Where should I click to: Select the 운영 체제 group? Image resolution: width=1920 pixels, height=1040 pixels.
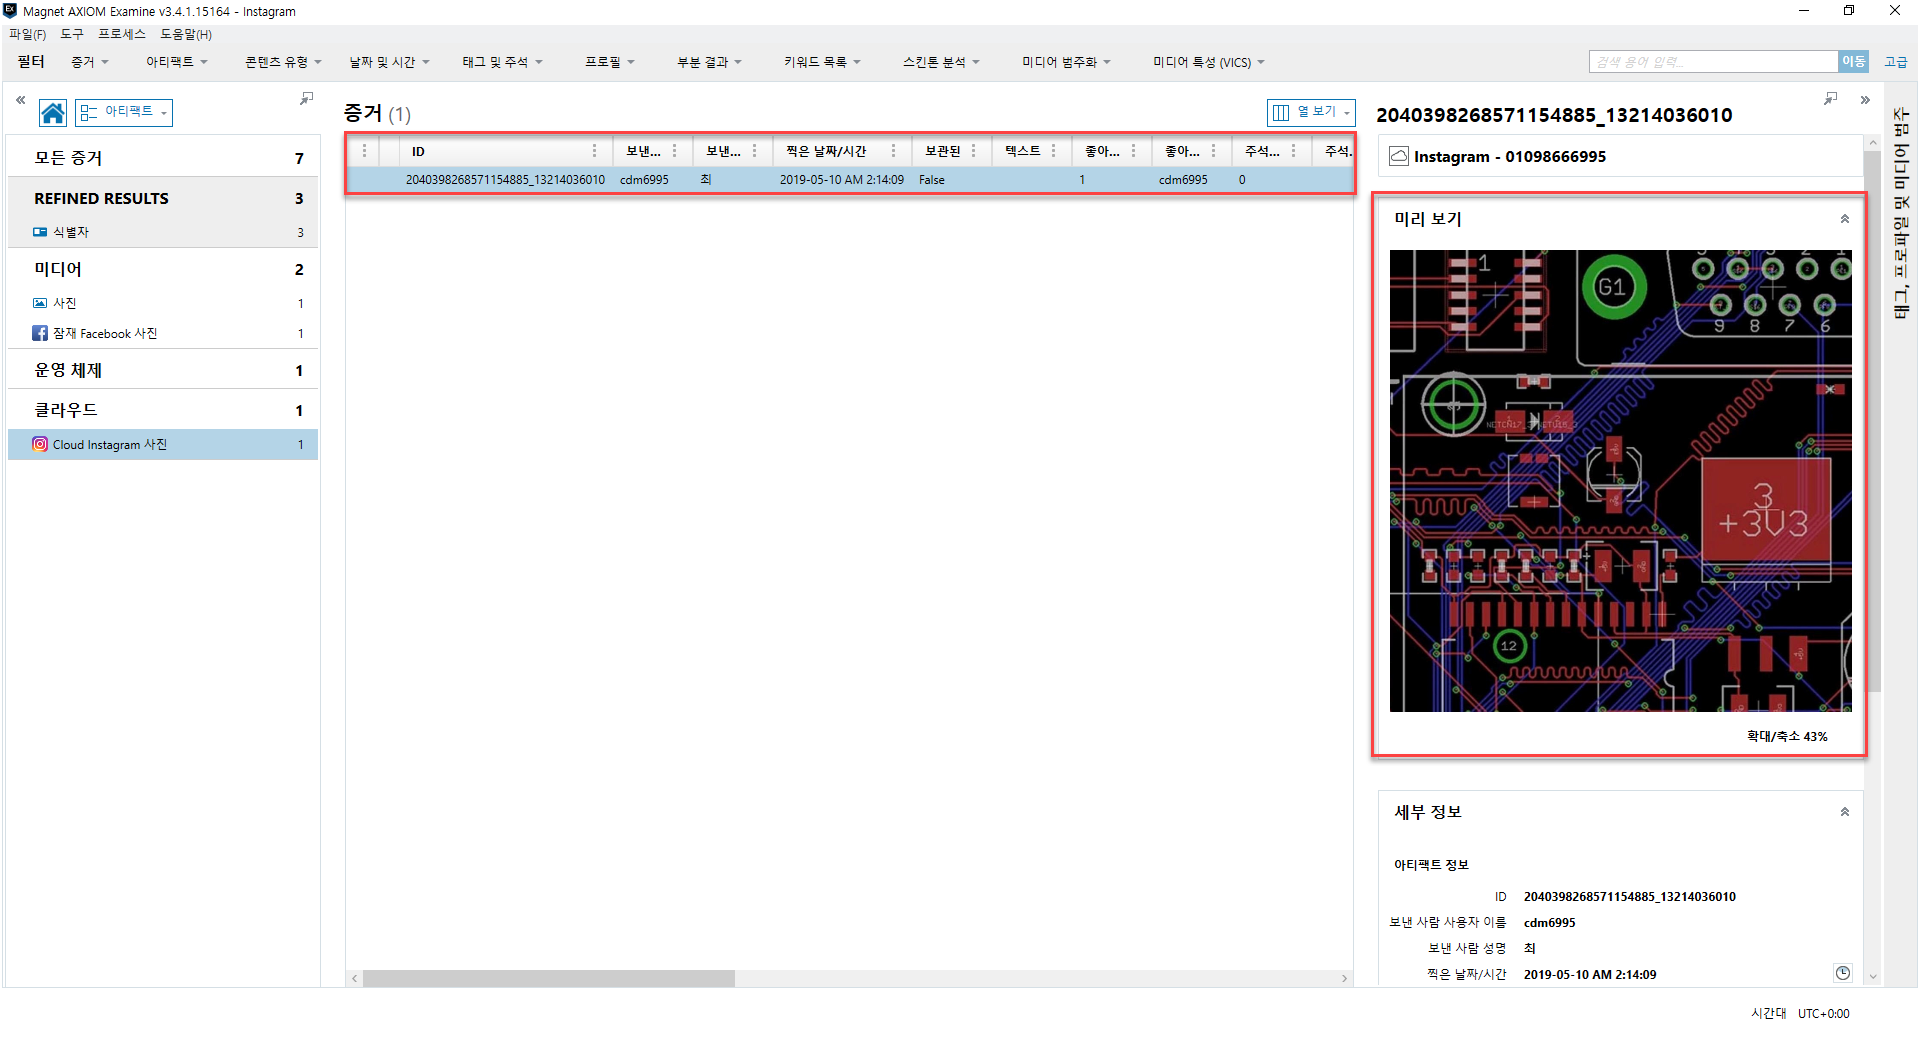pyautogui.click(x=163, y=370)
